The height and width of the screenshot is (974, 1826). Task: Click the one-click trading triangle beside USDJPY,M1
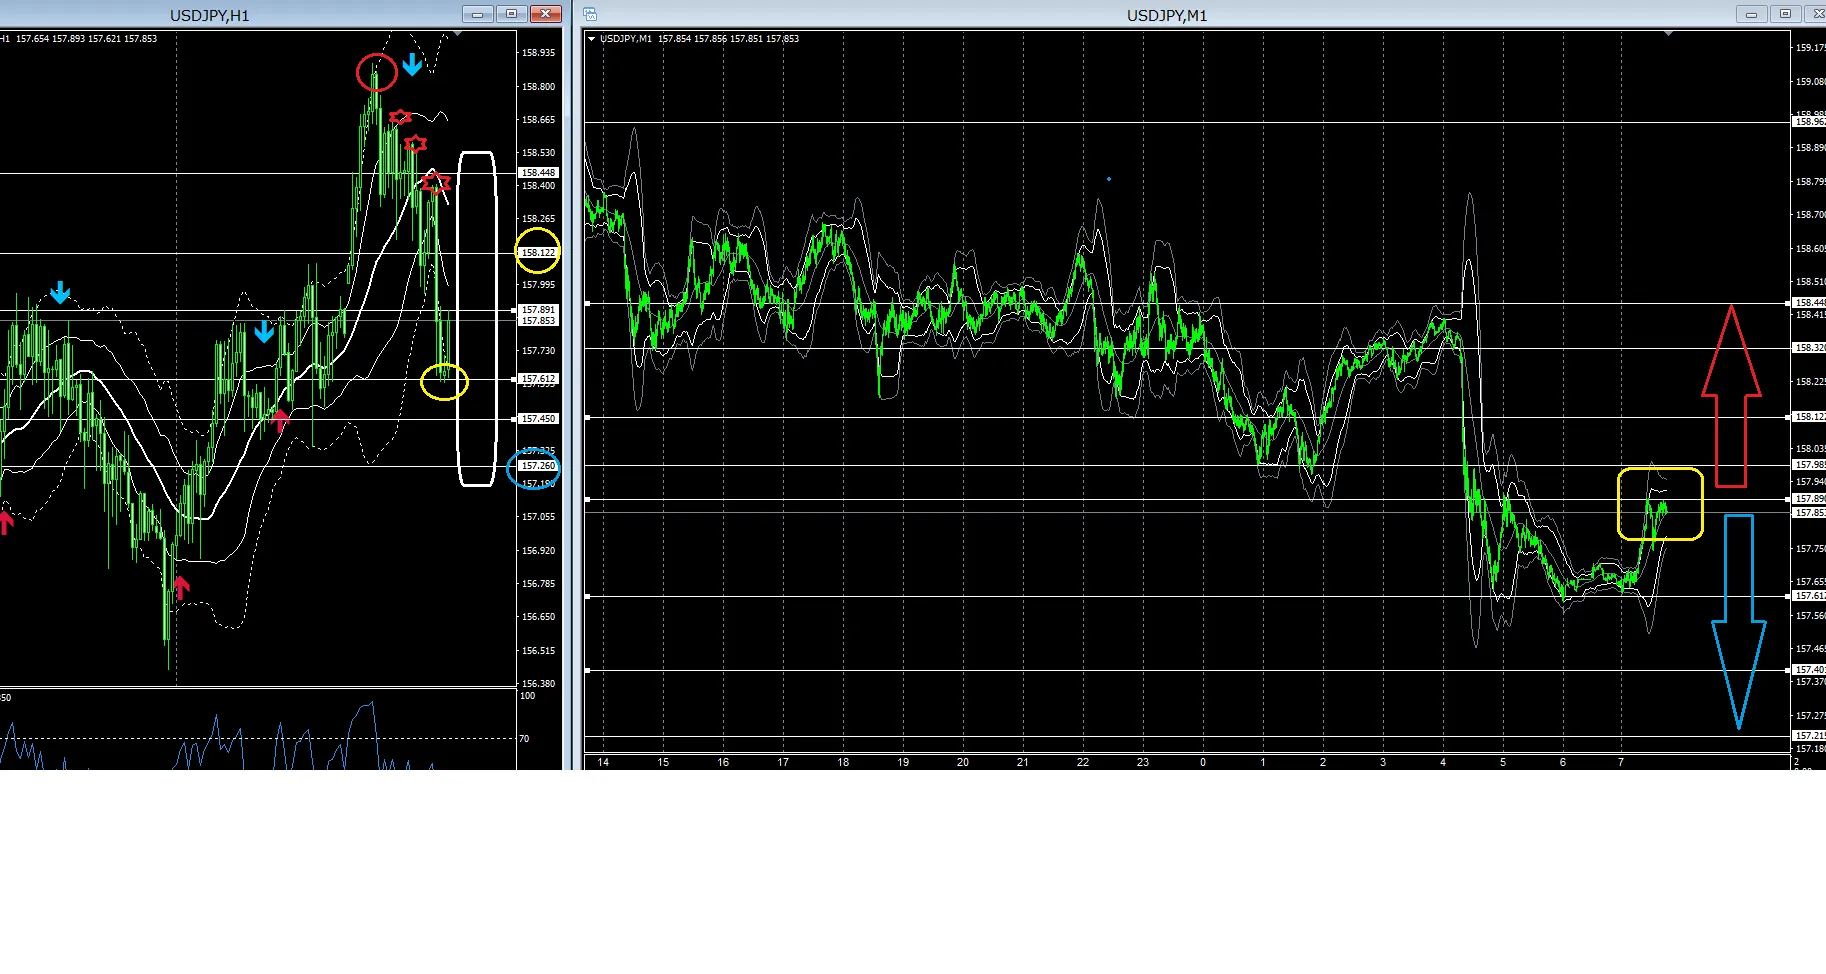[x=592, y=39]
